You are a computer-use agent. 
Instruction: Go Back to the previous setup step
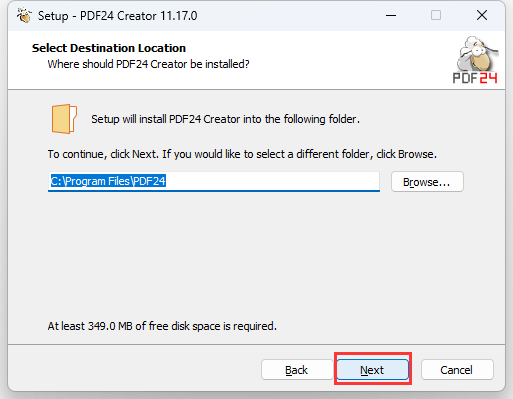click(x=297, y=370)
